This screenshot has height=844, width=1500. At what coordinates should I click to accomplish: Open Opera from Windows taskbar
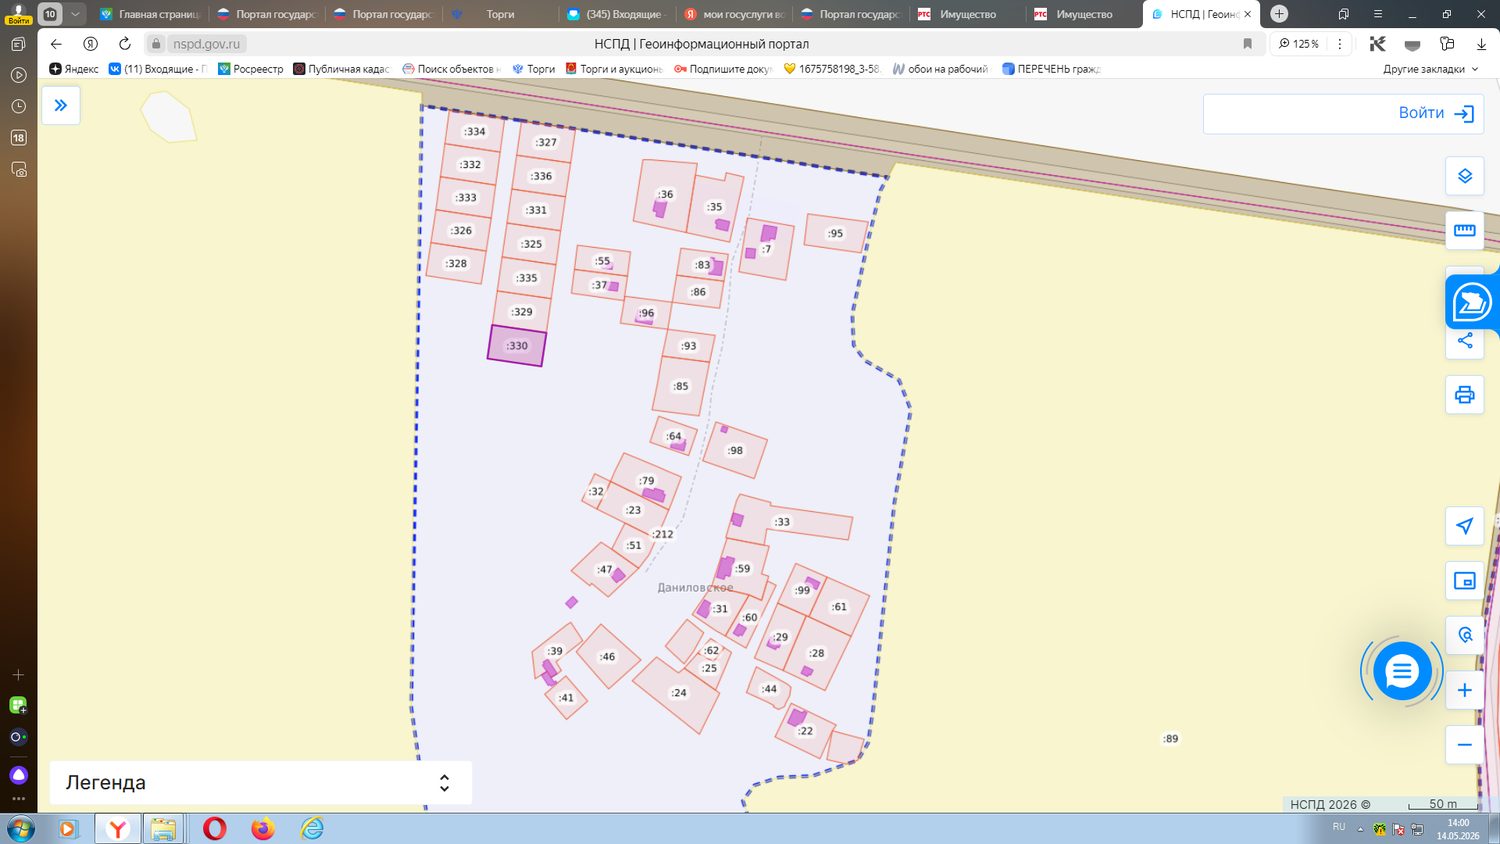click(214, 829)
